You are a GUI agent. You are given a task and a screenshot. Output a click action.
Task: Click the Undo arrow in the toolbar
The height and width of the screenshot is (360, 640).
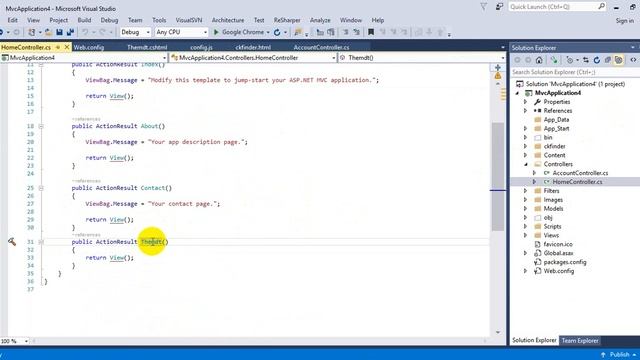coord(85,32)
